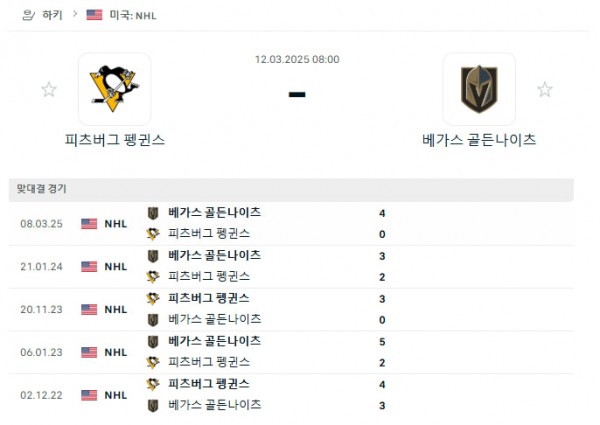Click the large Vegas Golden Knights logo
The image size is (600, 425).
pos(479,89)
